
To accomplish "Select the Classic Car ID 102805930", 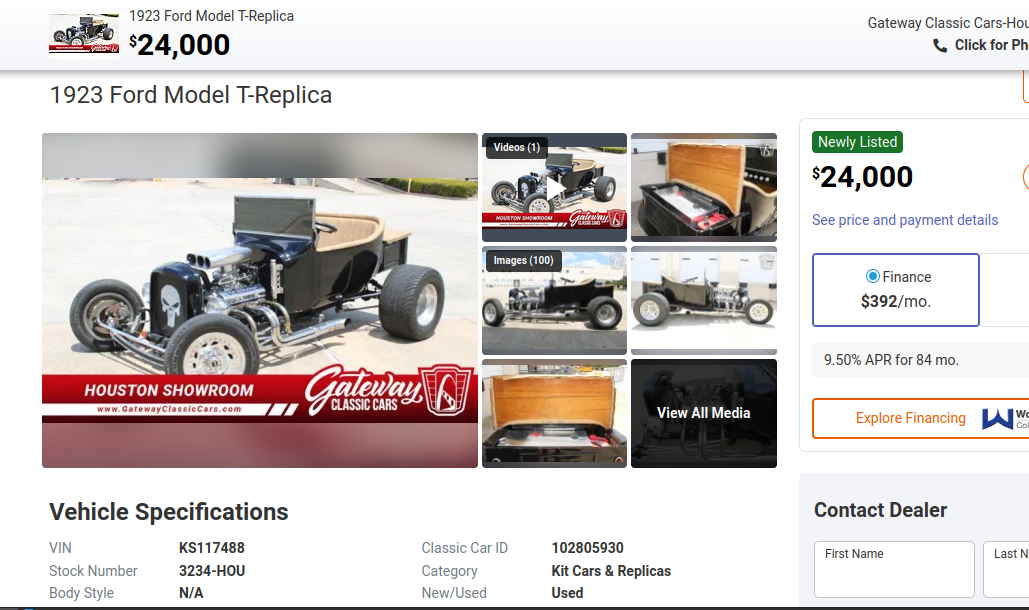I will coord(587,548).
